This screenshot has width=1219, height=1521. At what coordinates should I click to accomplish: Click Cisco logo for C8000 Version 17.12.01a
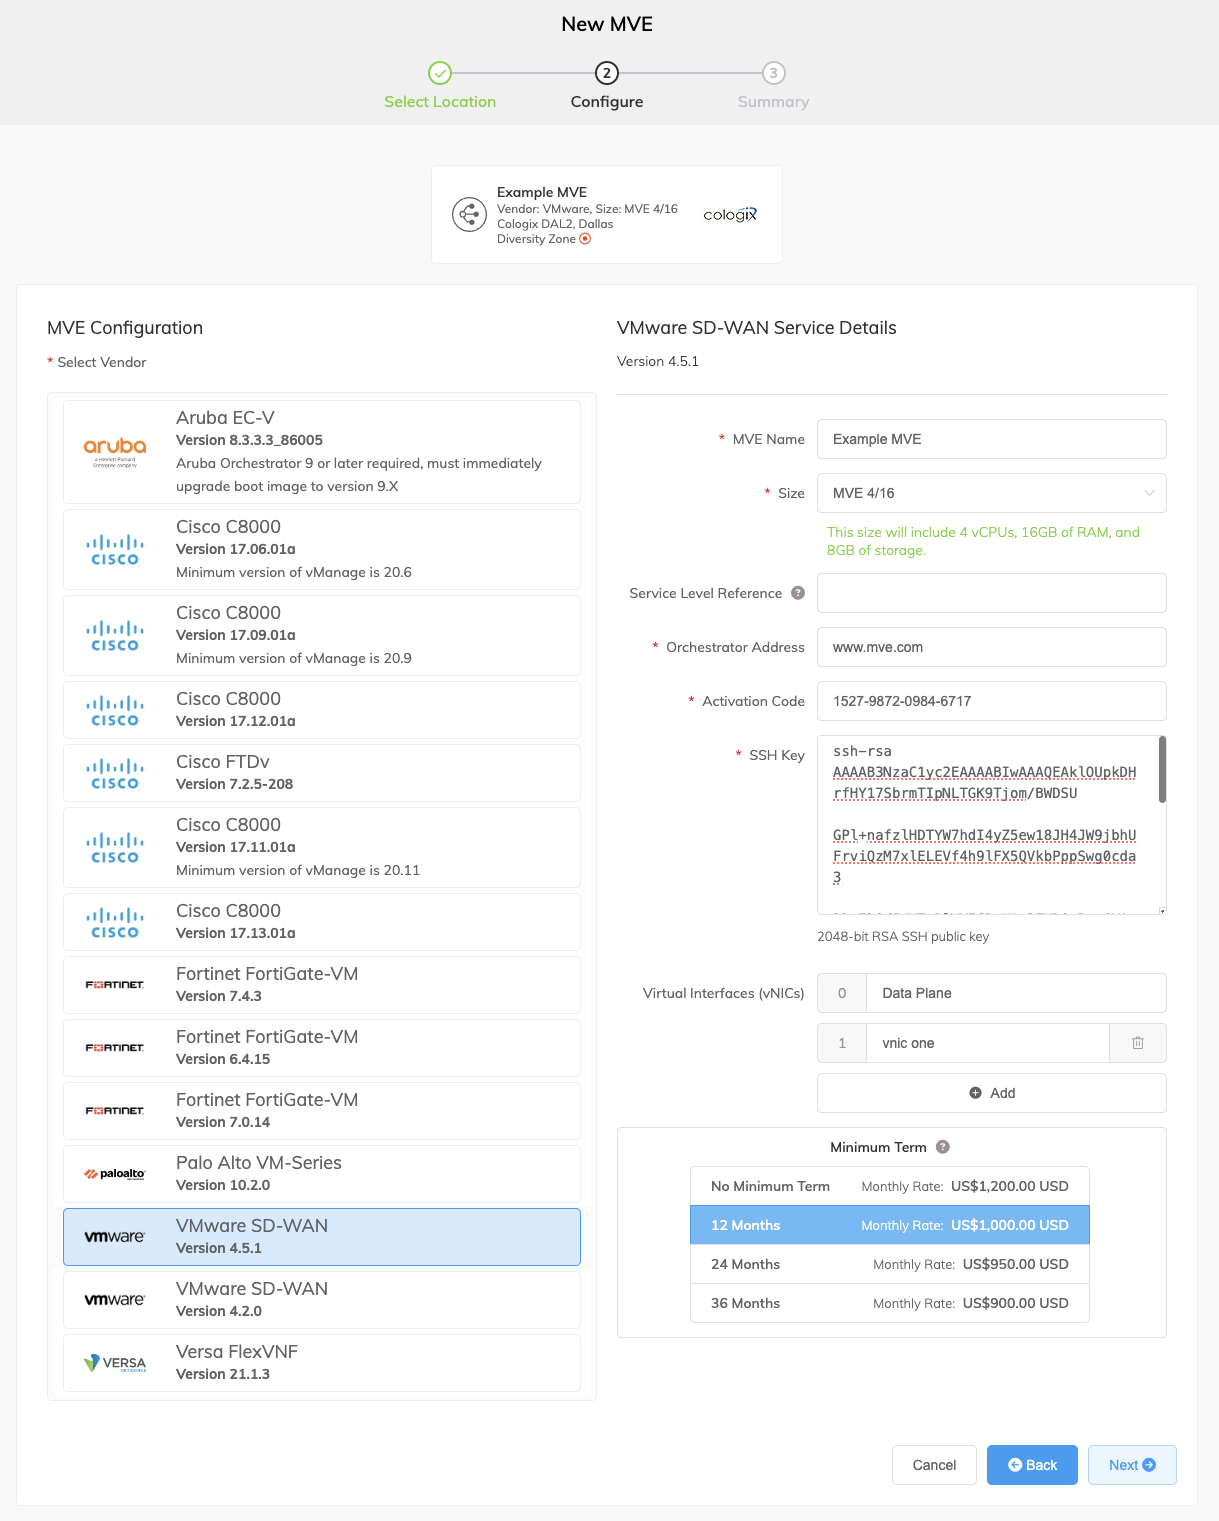tap(115, 711)
